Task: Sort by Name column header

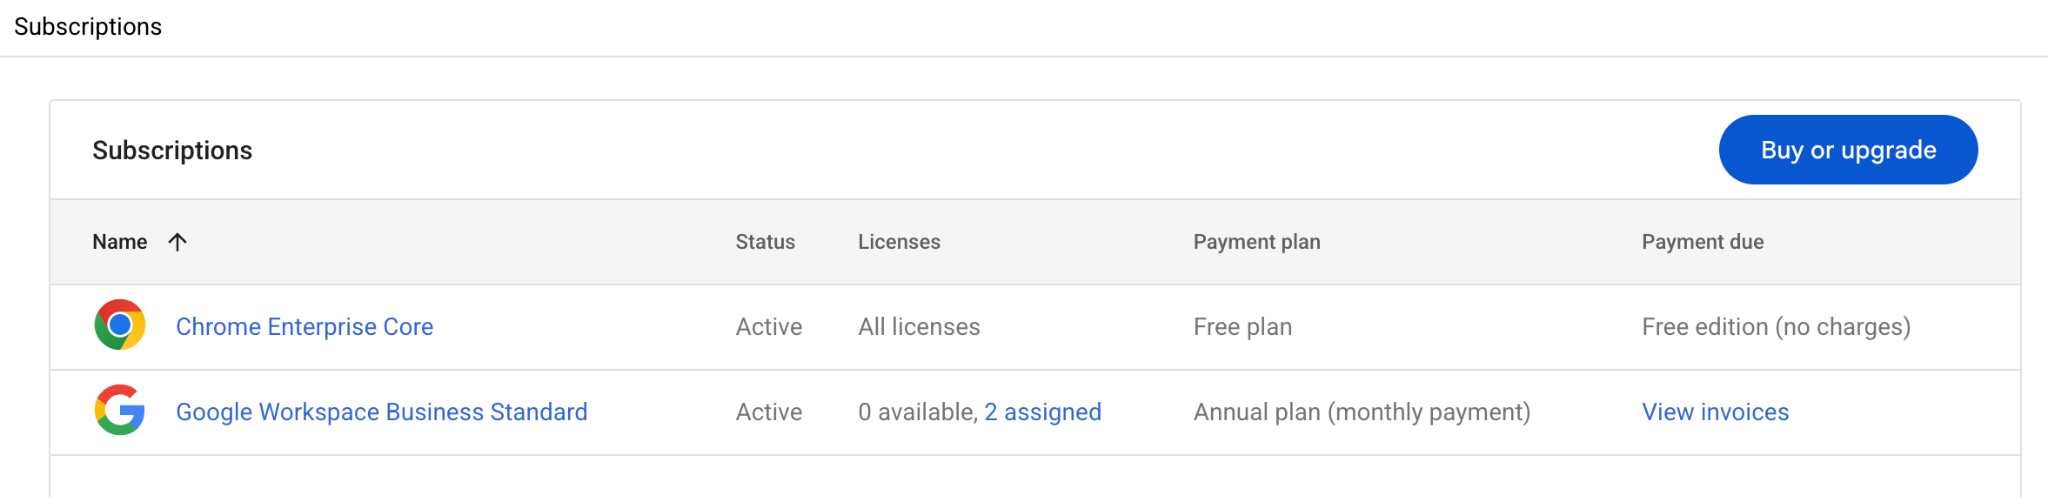Action: [x=119, y=242]
